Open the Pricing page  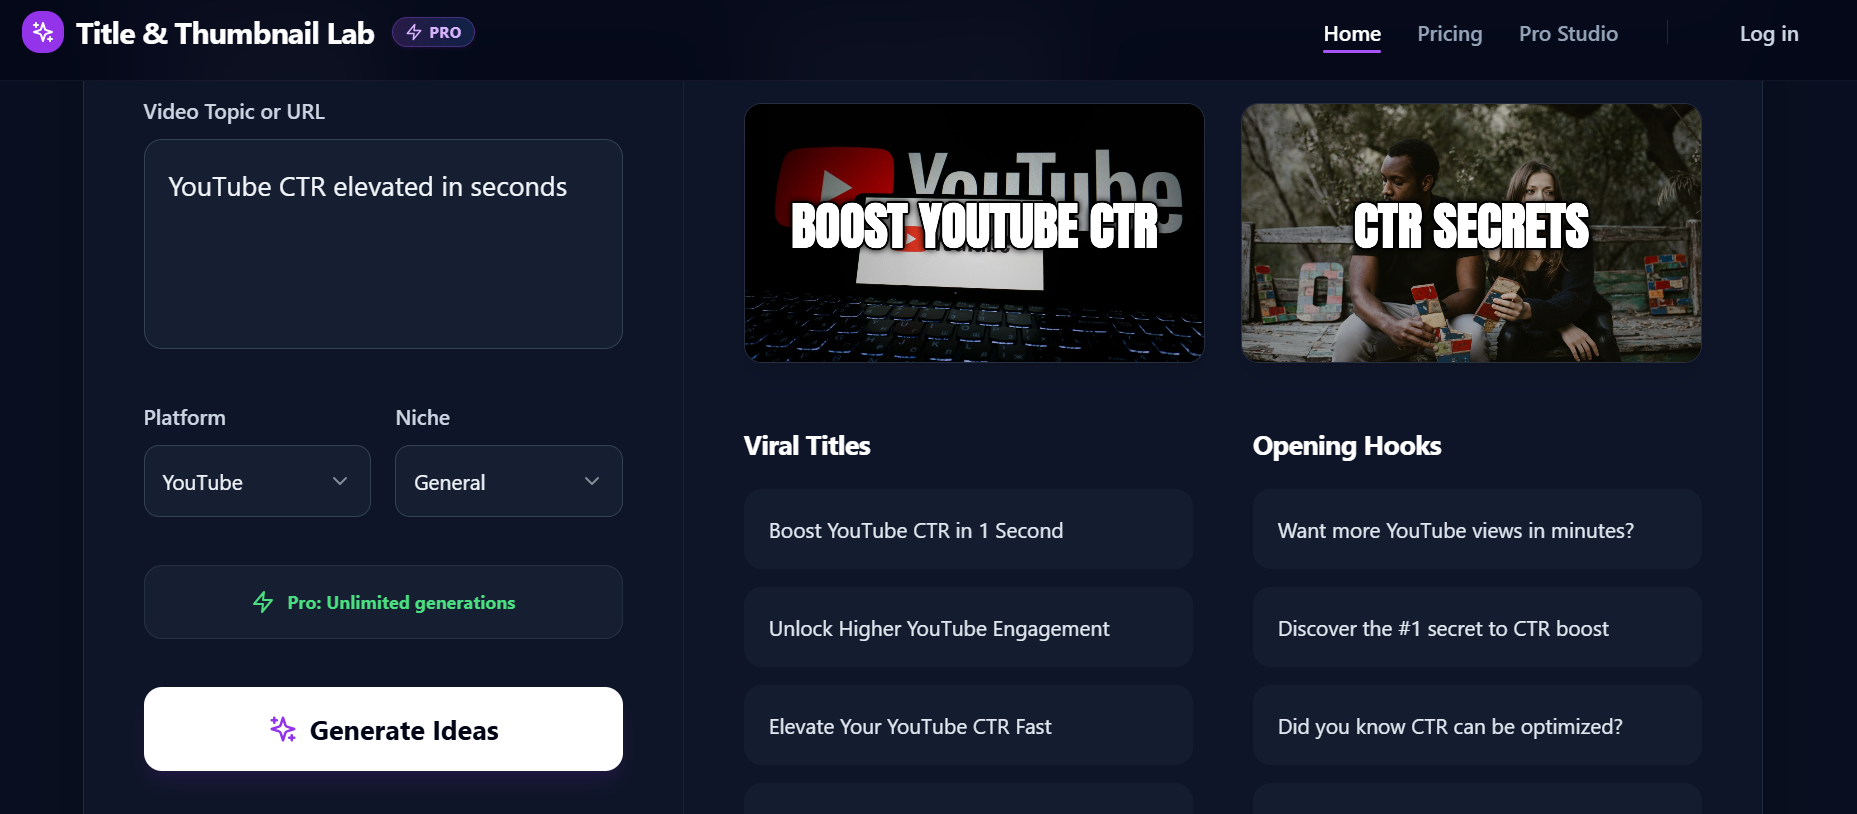(1450, 34)
